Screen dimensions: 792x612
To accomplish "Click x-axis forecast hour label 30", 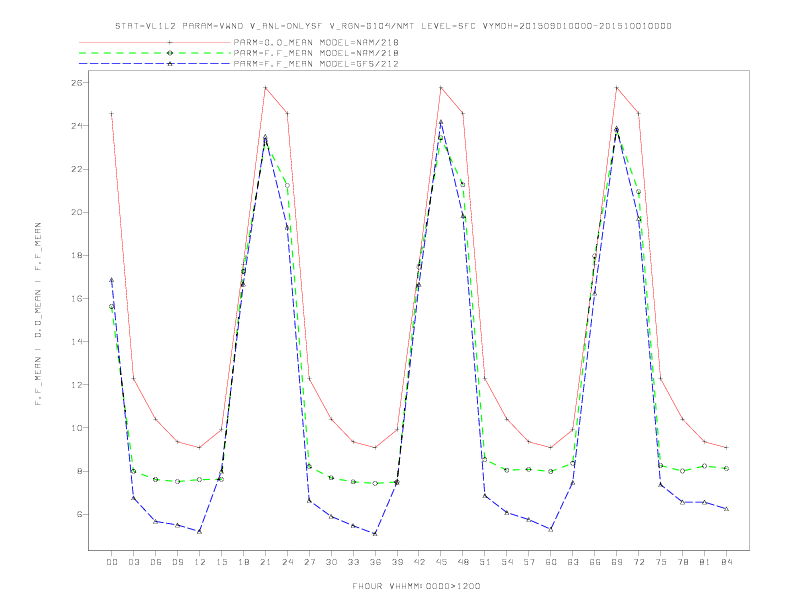I will (x=331, y=562).
